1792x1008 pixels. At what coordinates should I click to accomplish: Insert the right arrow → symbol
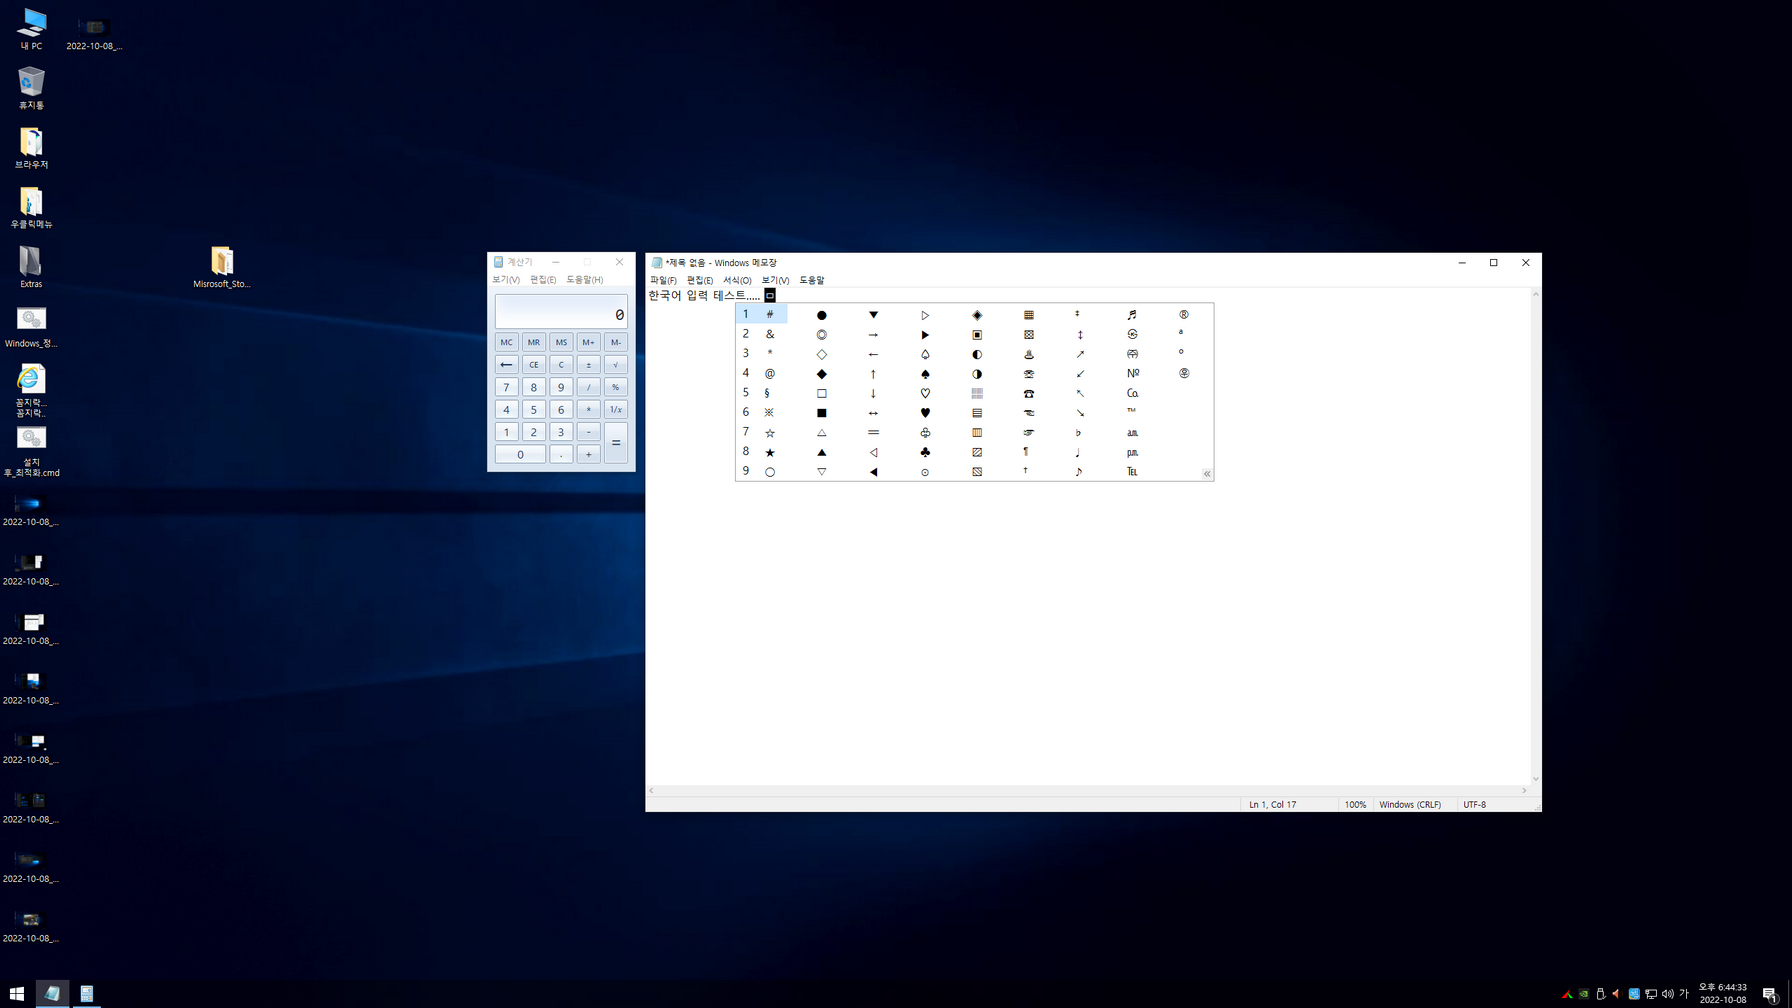point(873,335)
